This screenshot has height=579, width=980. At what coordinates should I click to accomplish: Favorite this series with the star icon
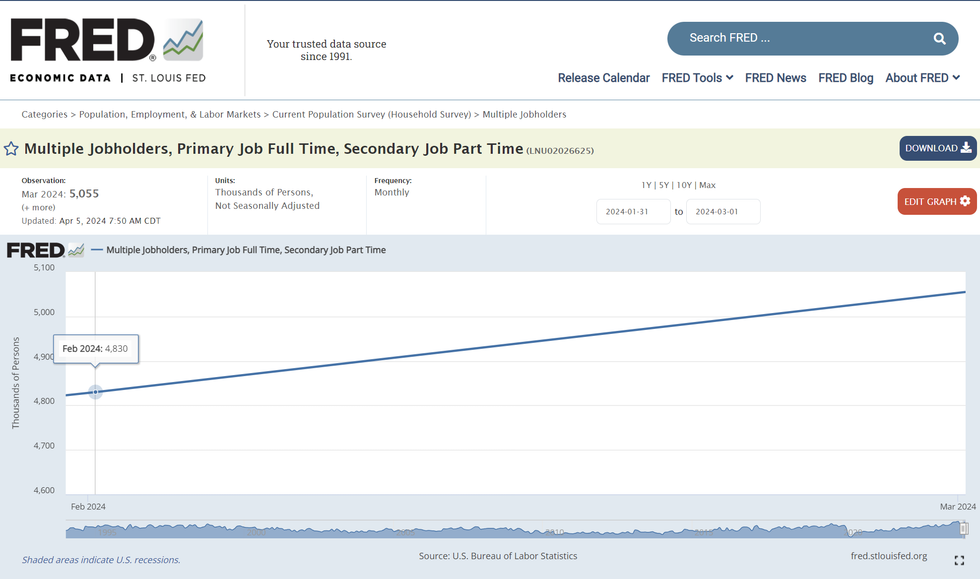pyautogui.click(x=11, y=149)
